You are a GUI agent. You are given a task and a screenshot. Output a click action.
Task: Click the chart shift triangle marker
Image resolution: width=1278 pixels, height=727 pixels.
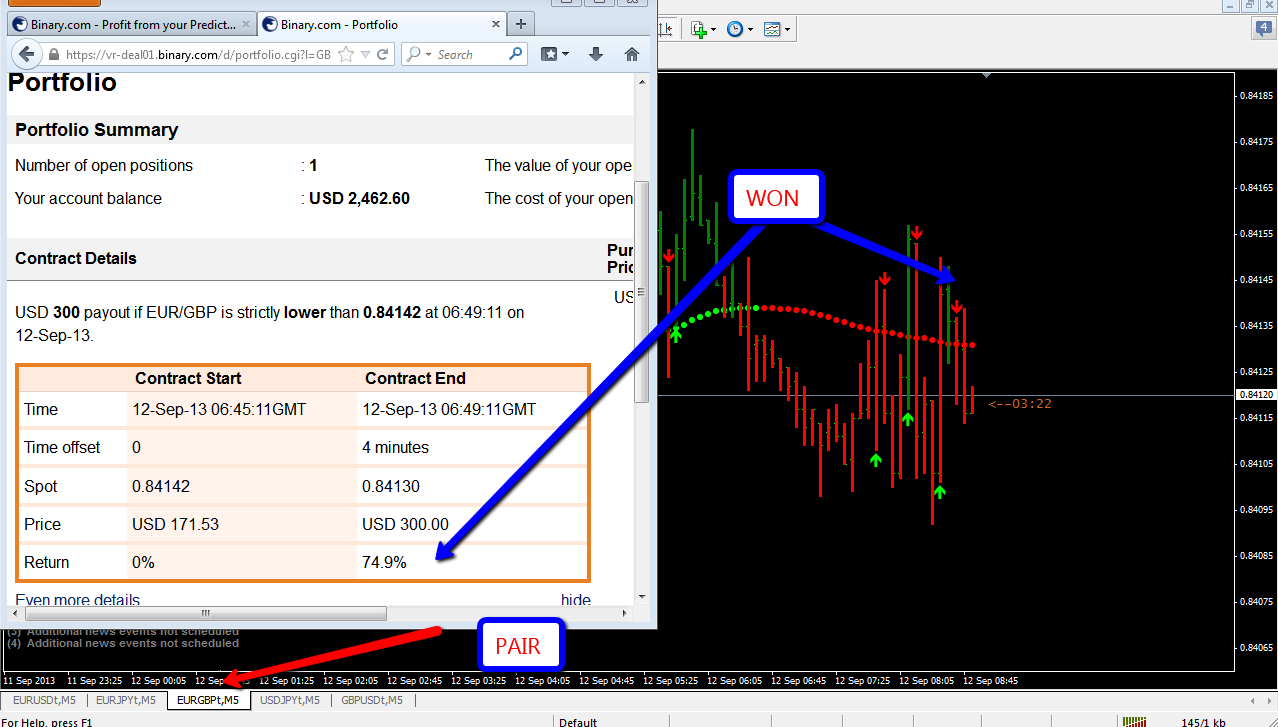click(x=986, y=75)
